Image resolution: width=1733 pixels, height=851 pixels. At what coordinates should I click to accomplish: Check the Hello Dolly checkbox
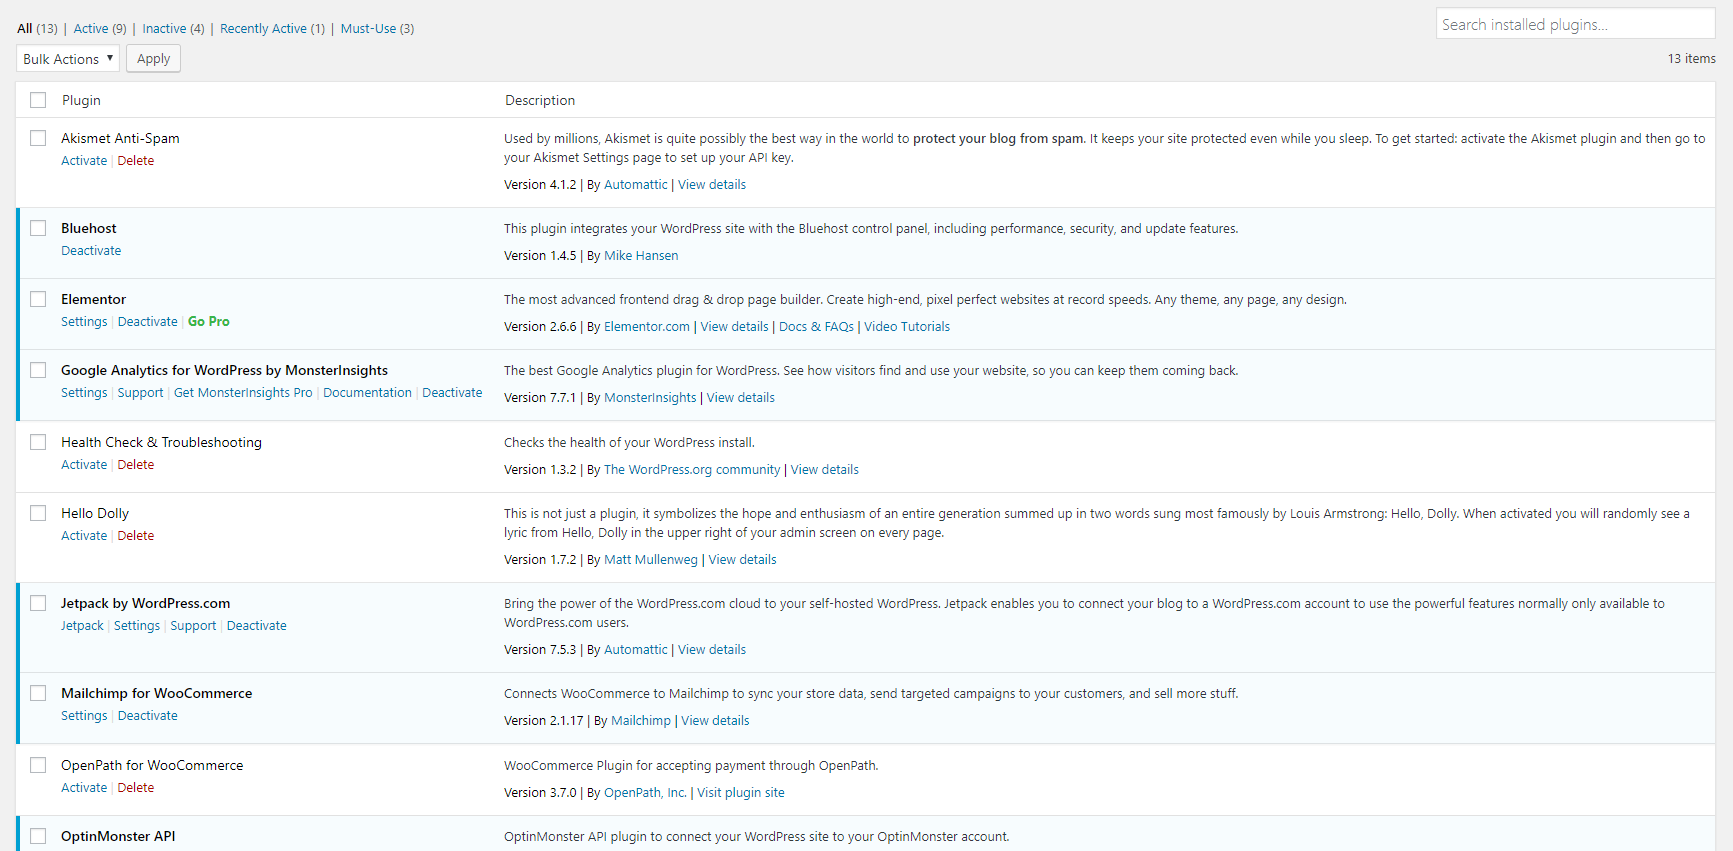(38, 513)
